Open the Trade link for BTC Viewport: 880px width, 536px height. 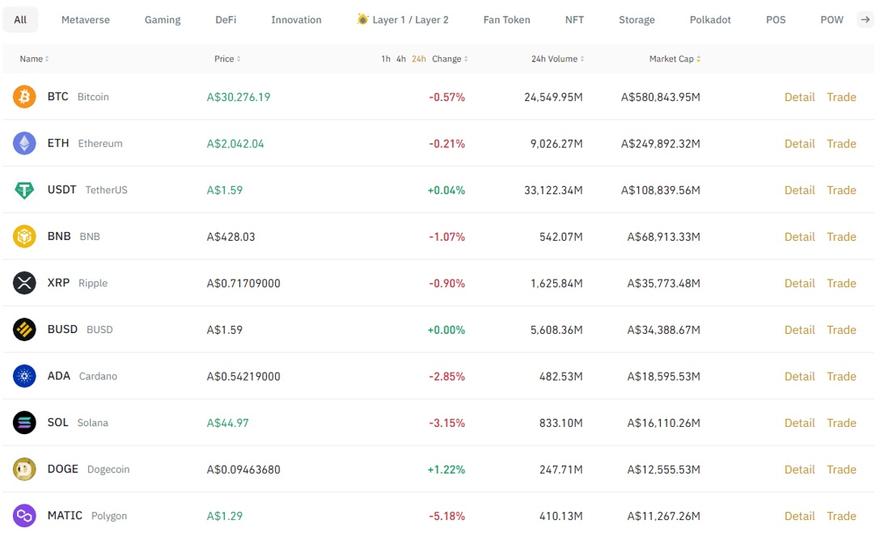[841, 97]
